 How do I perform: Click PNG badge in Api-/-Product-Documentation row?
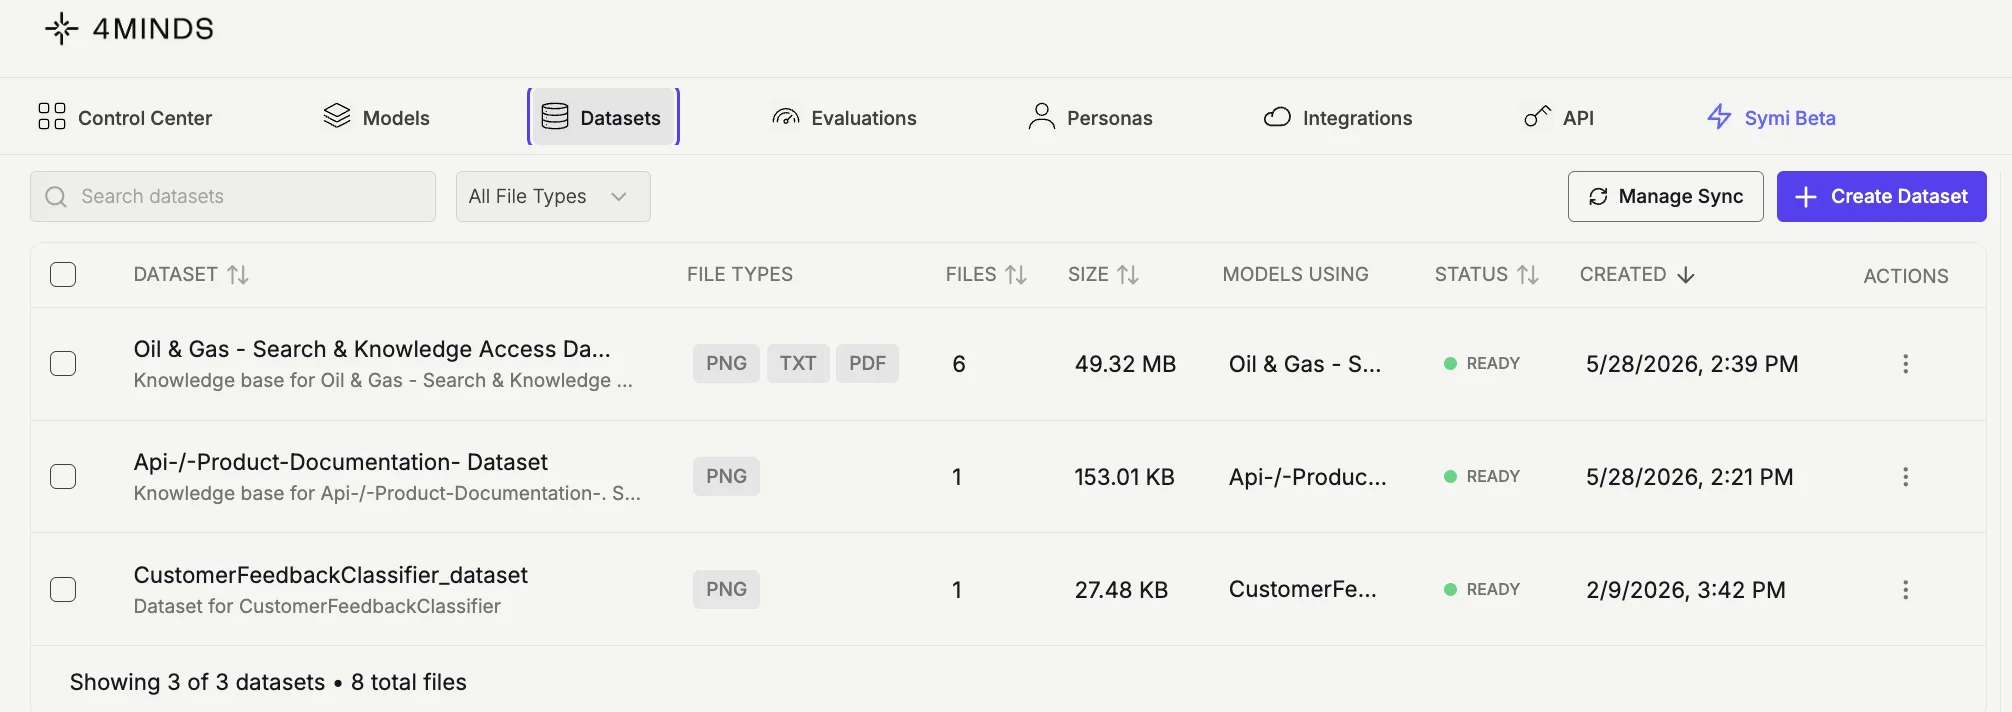tap(726, 476)
